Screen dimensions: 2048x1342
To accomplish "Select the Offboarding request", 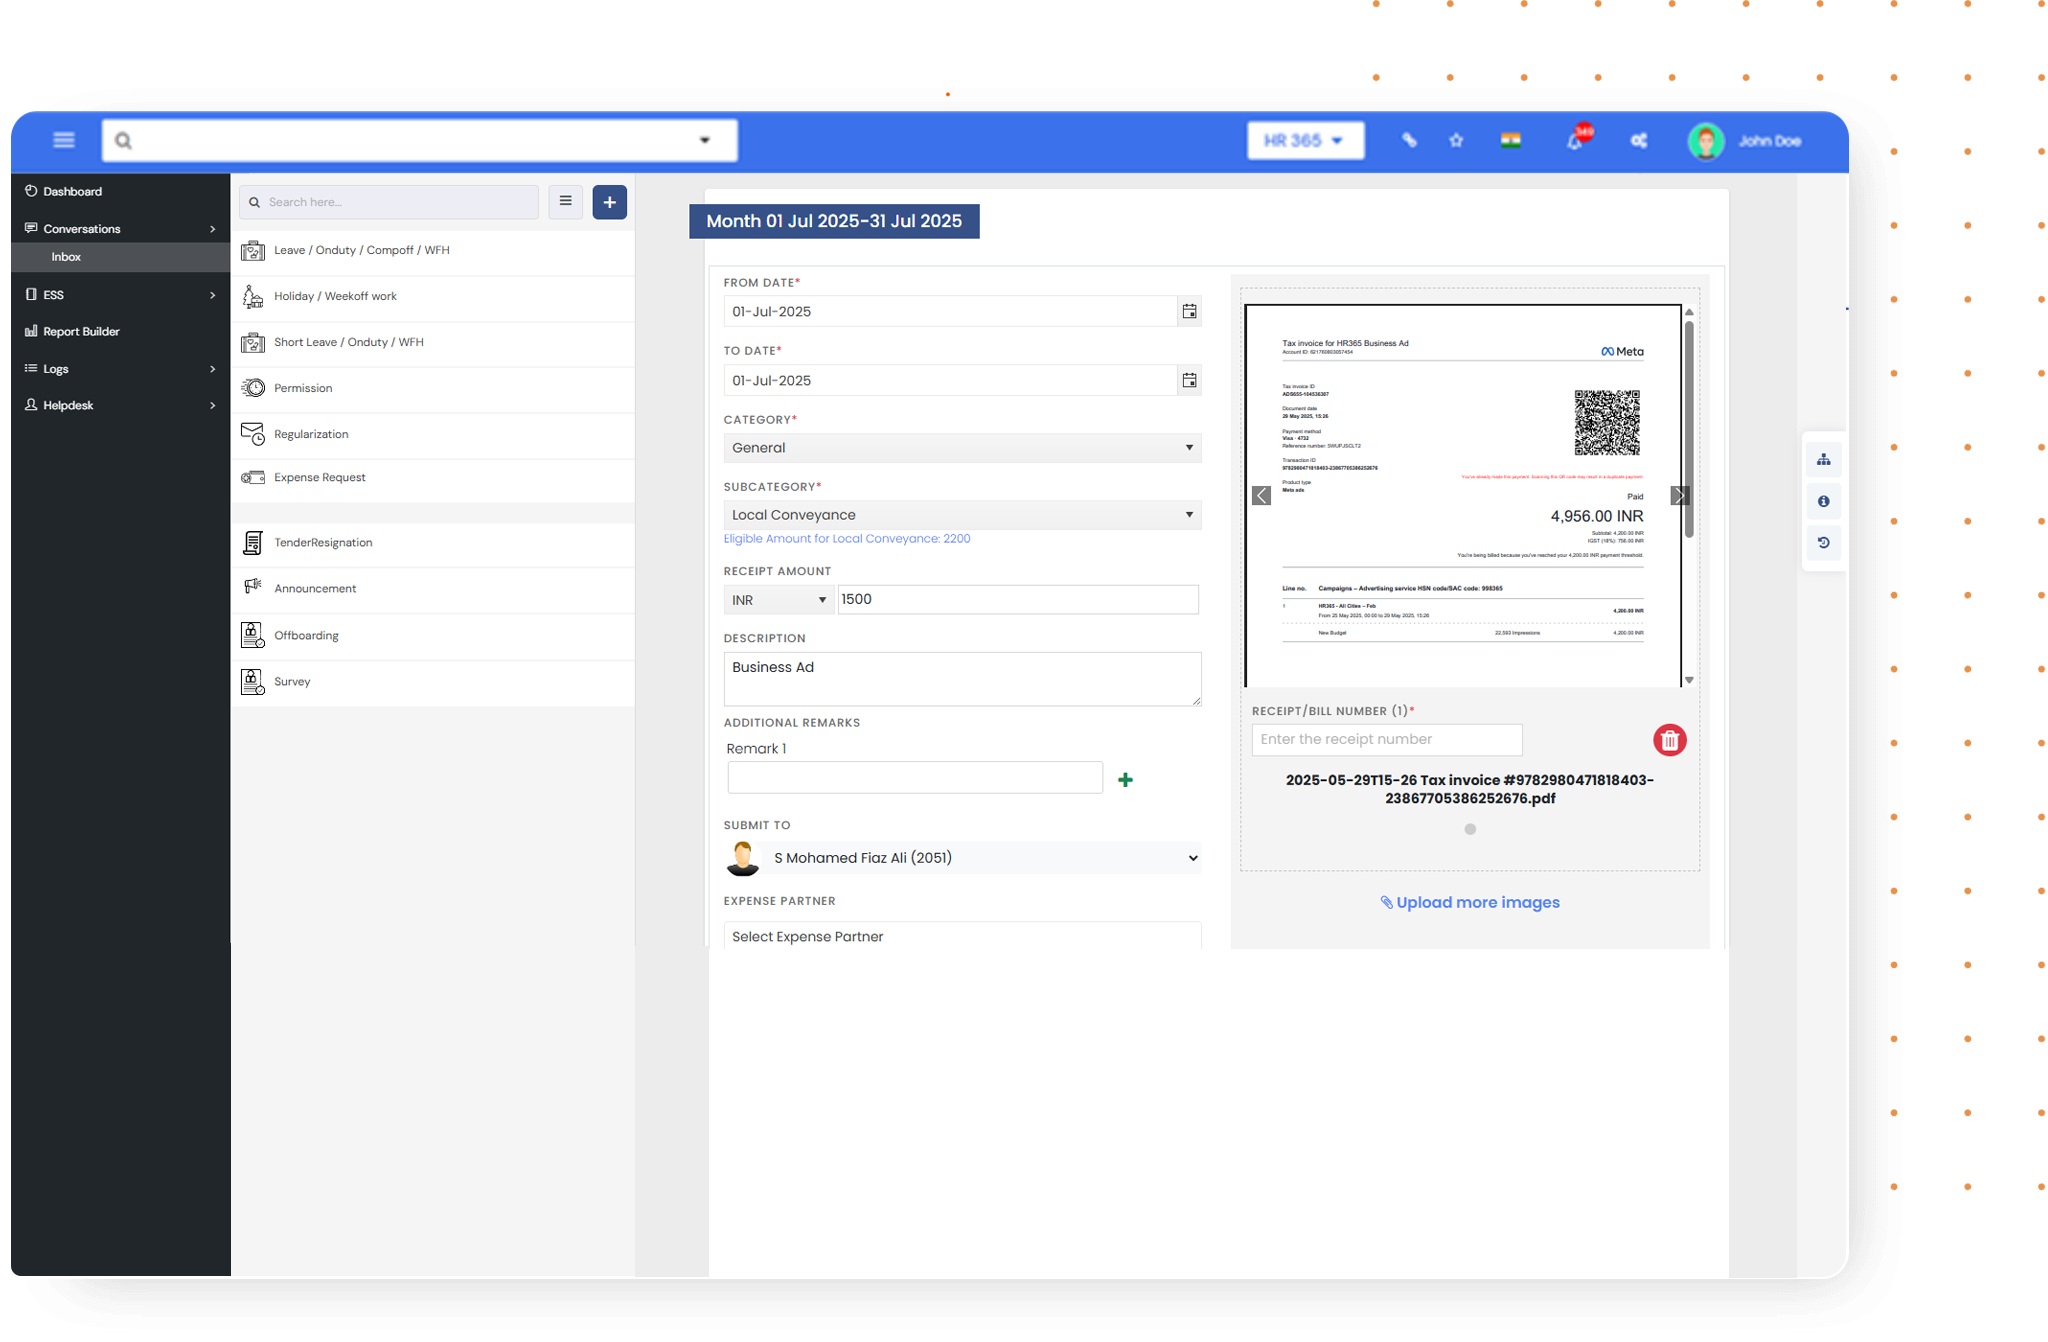I will tap(434, 635).
